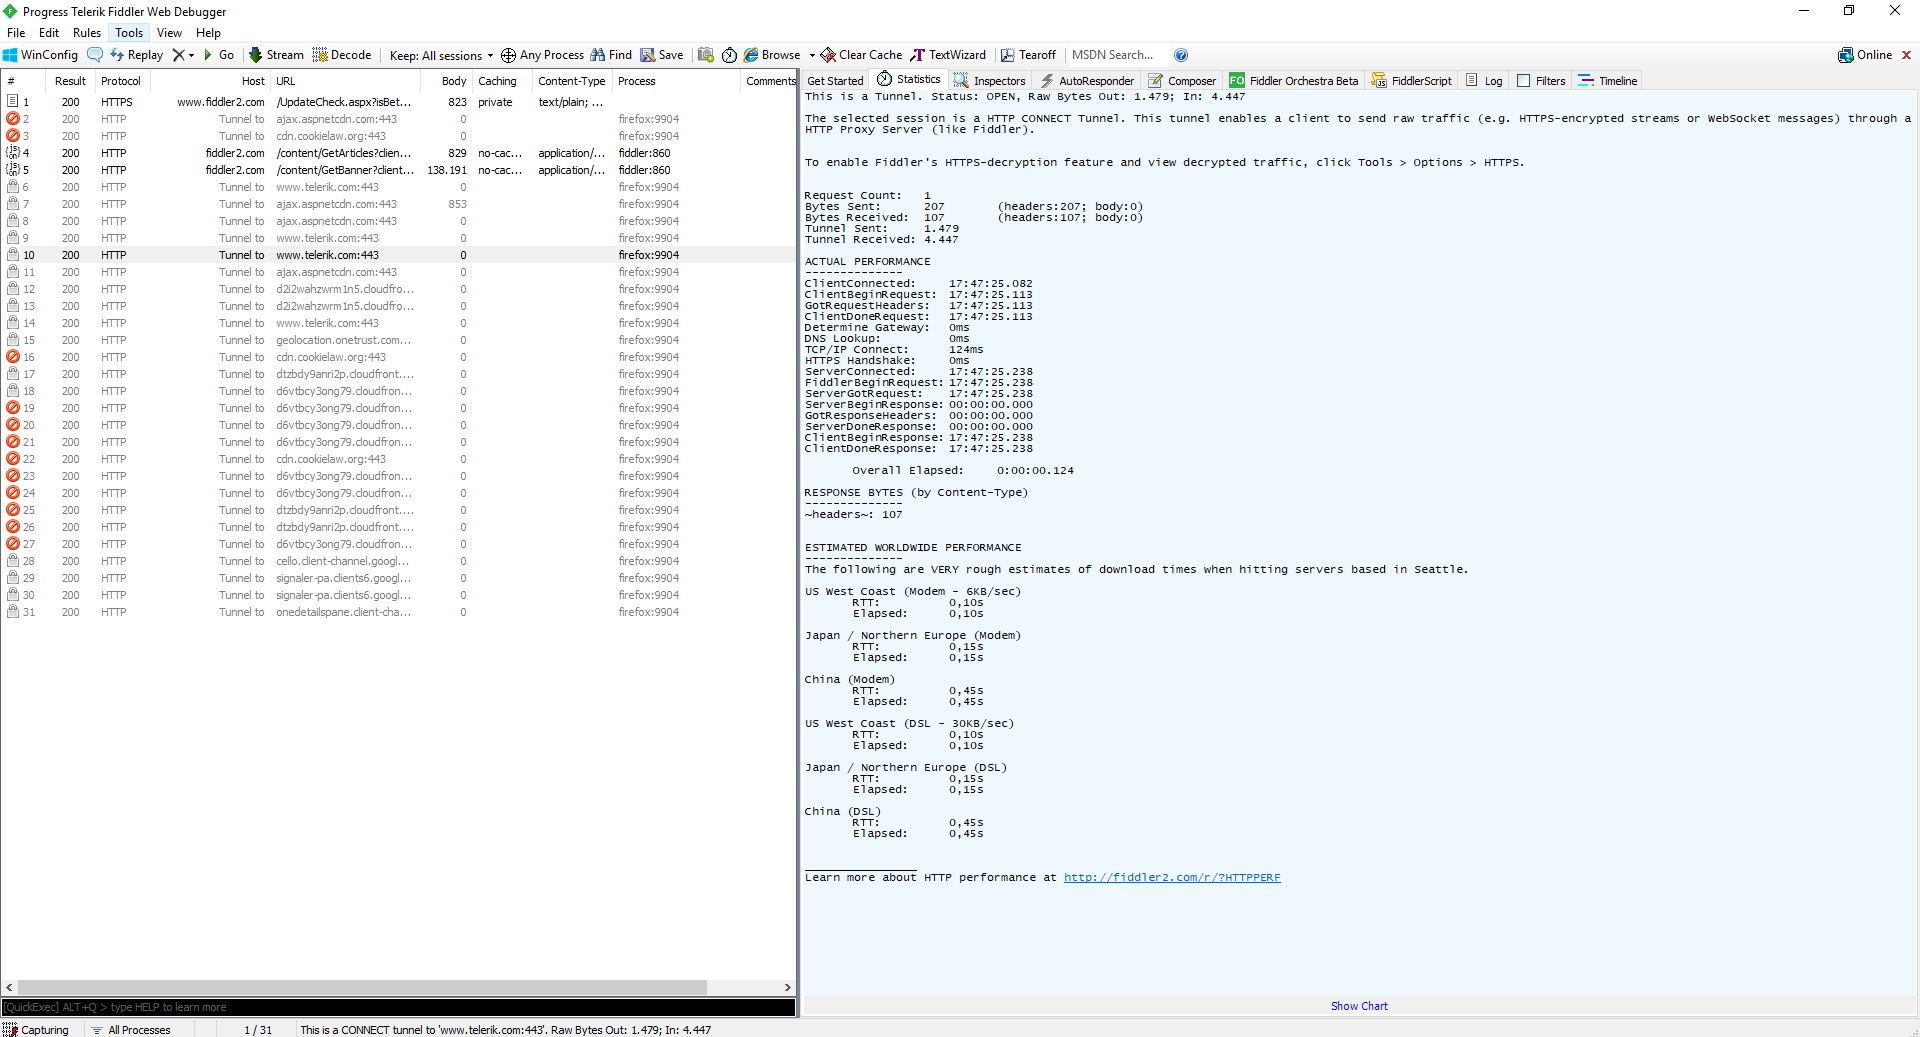
Task: Open the AutoResponder tab
Action: click(1087, 81)
